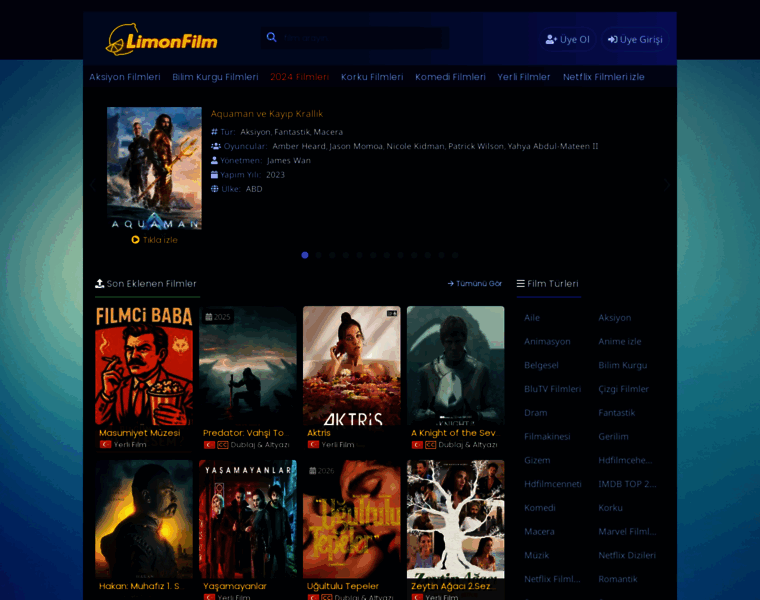Open the Anime izle genre link
The image size is (760, 600).
619,342
